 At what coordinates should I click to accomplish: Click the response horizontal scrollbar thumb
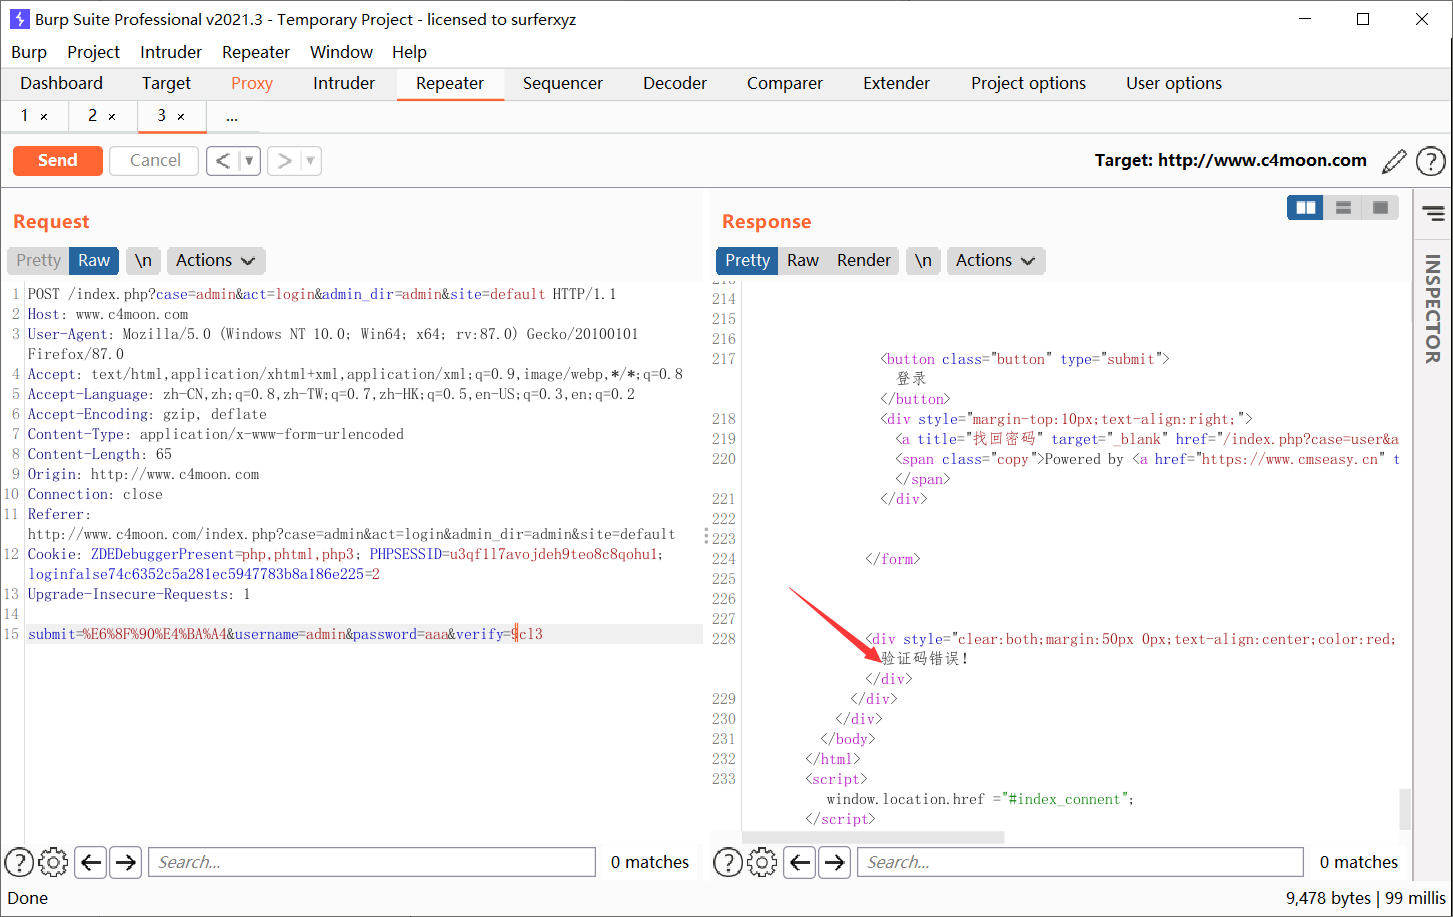[x=873, y=837]
